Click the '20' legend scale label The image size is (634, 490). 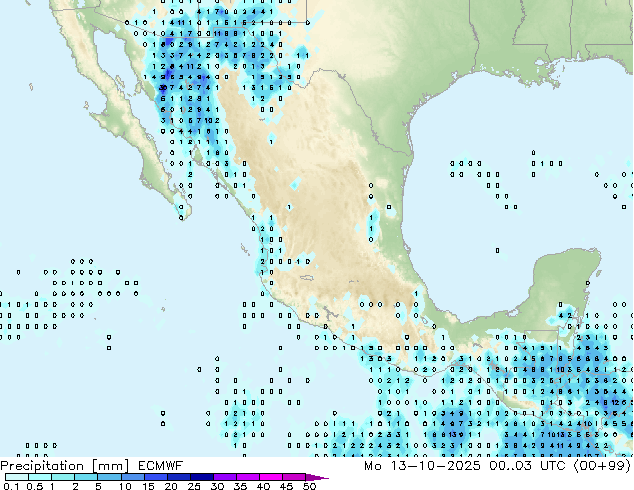[x=171, y=486]
